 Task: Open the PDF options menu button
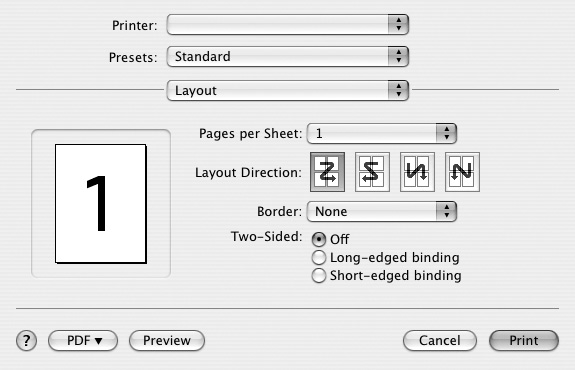[x=83, y=341]
